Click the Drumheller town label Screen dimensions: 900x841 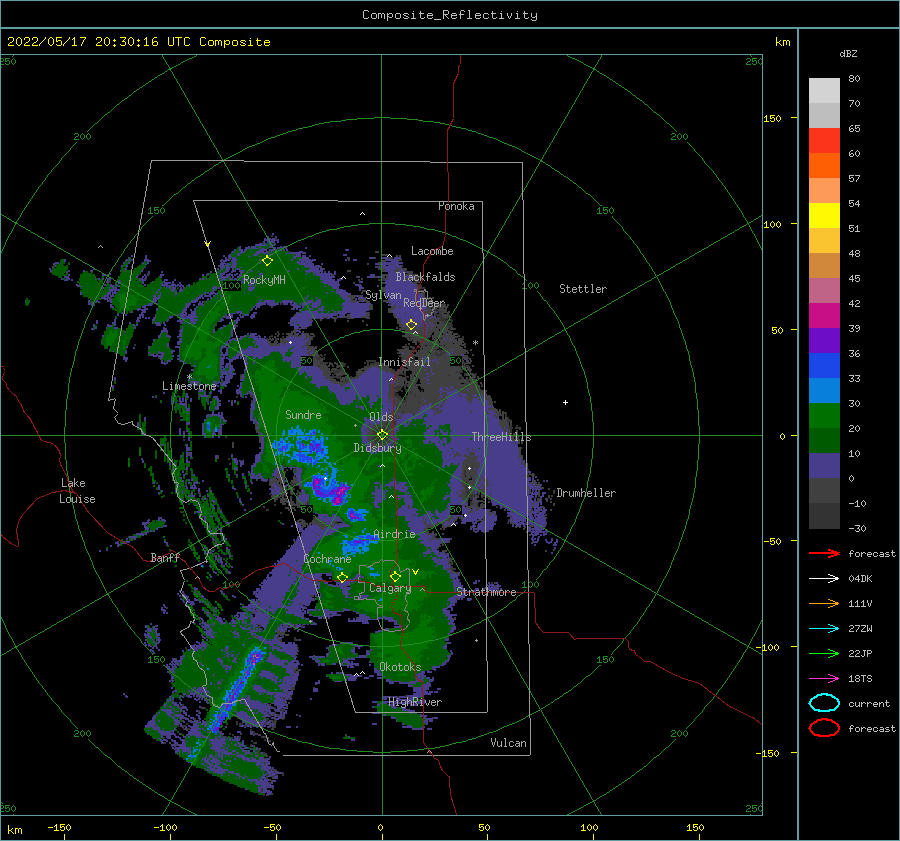click(586, 493)
